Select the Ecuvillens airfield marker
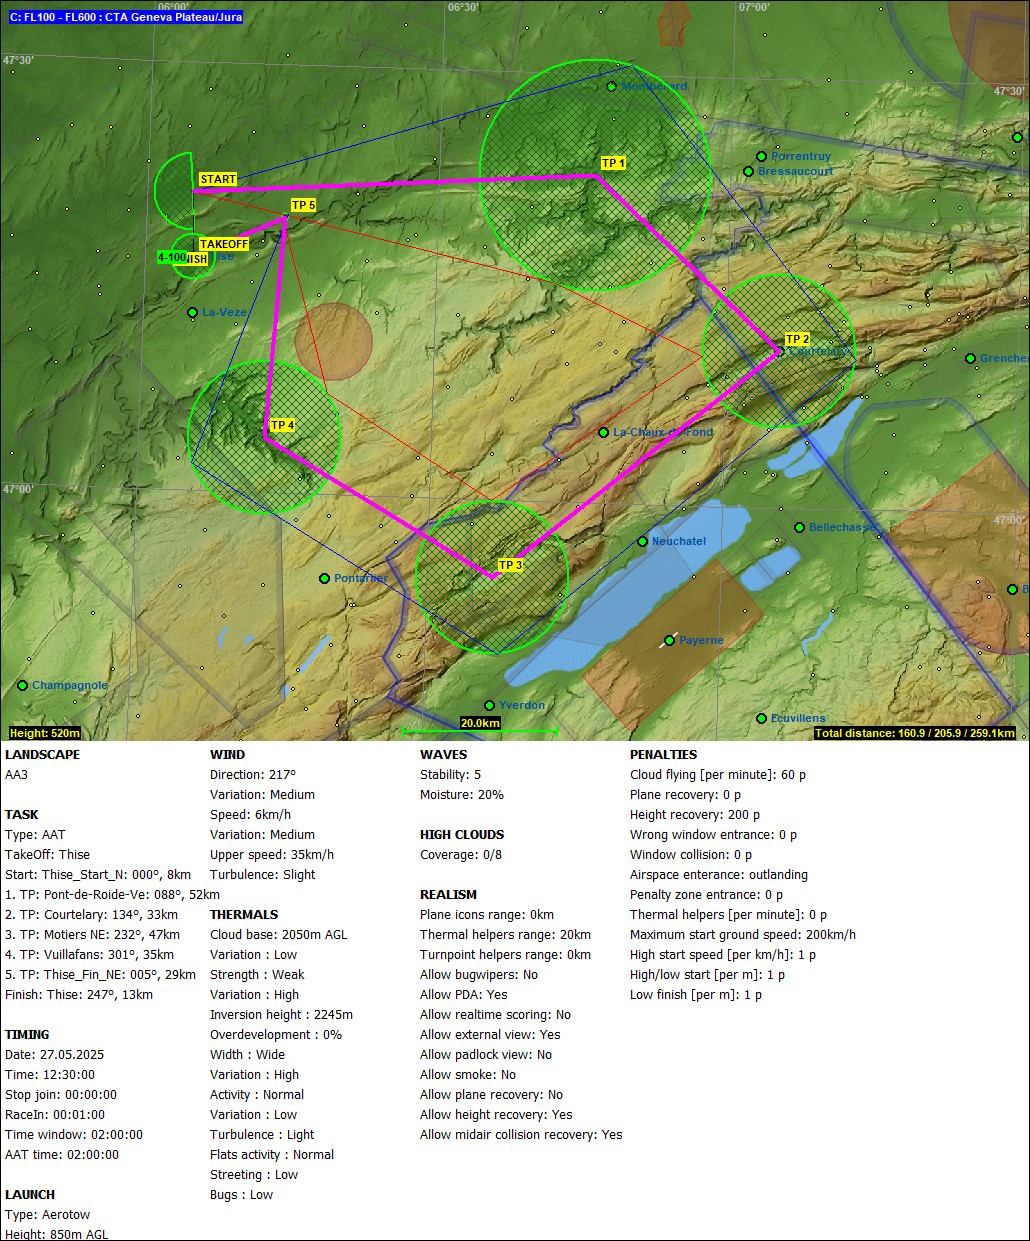The image size is (1030, 1241). click(762, 719)
